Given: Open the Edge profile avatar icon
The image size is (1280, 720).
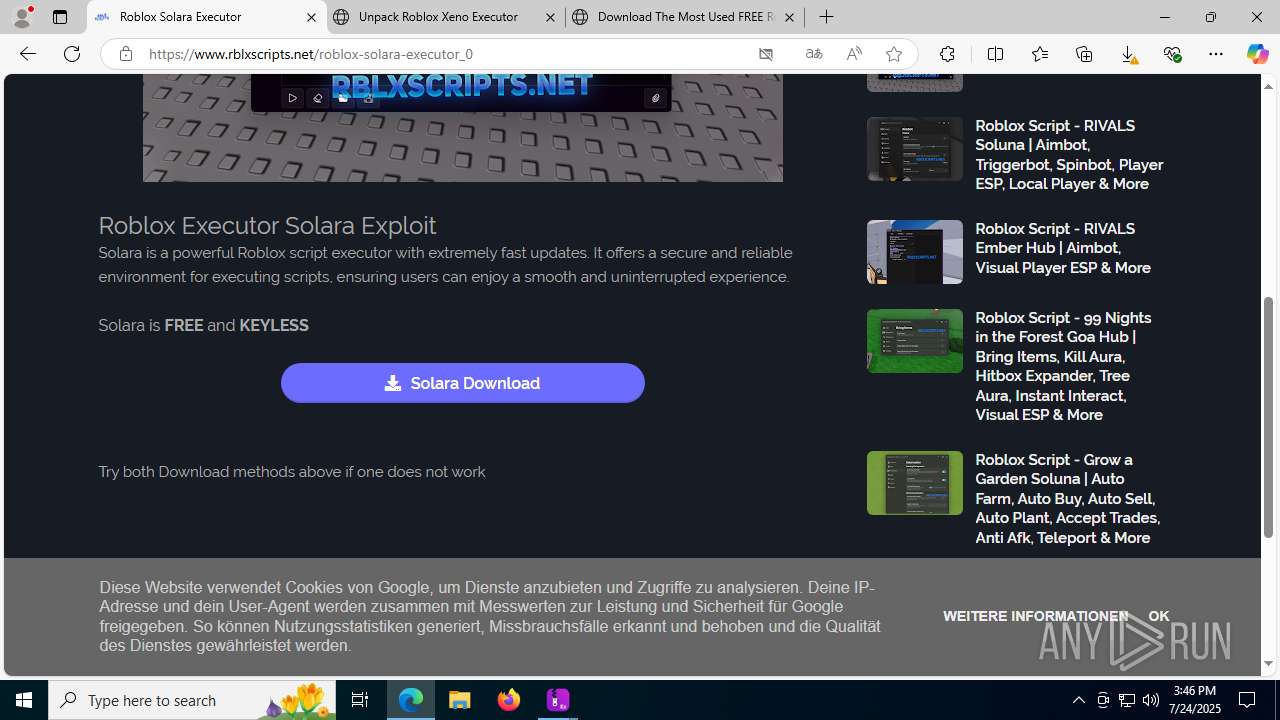Looking at the screenshot, I should [22, 17].
